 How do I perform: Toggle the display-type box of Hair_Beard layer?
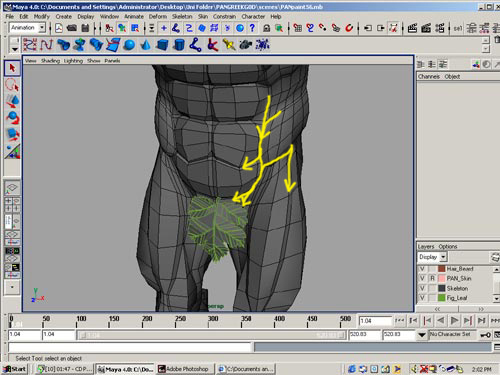pos(432,269)
